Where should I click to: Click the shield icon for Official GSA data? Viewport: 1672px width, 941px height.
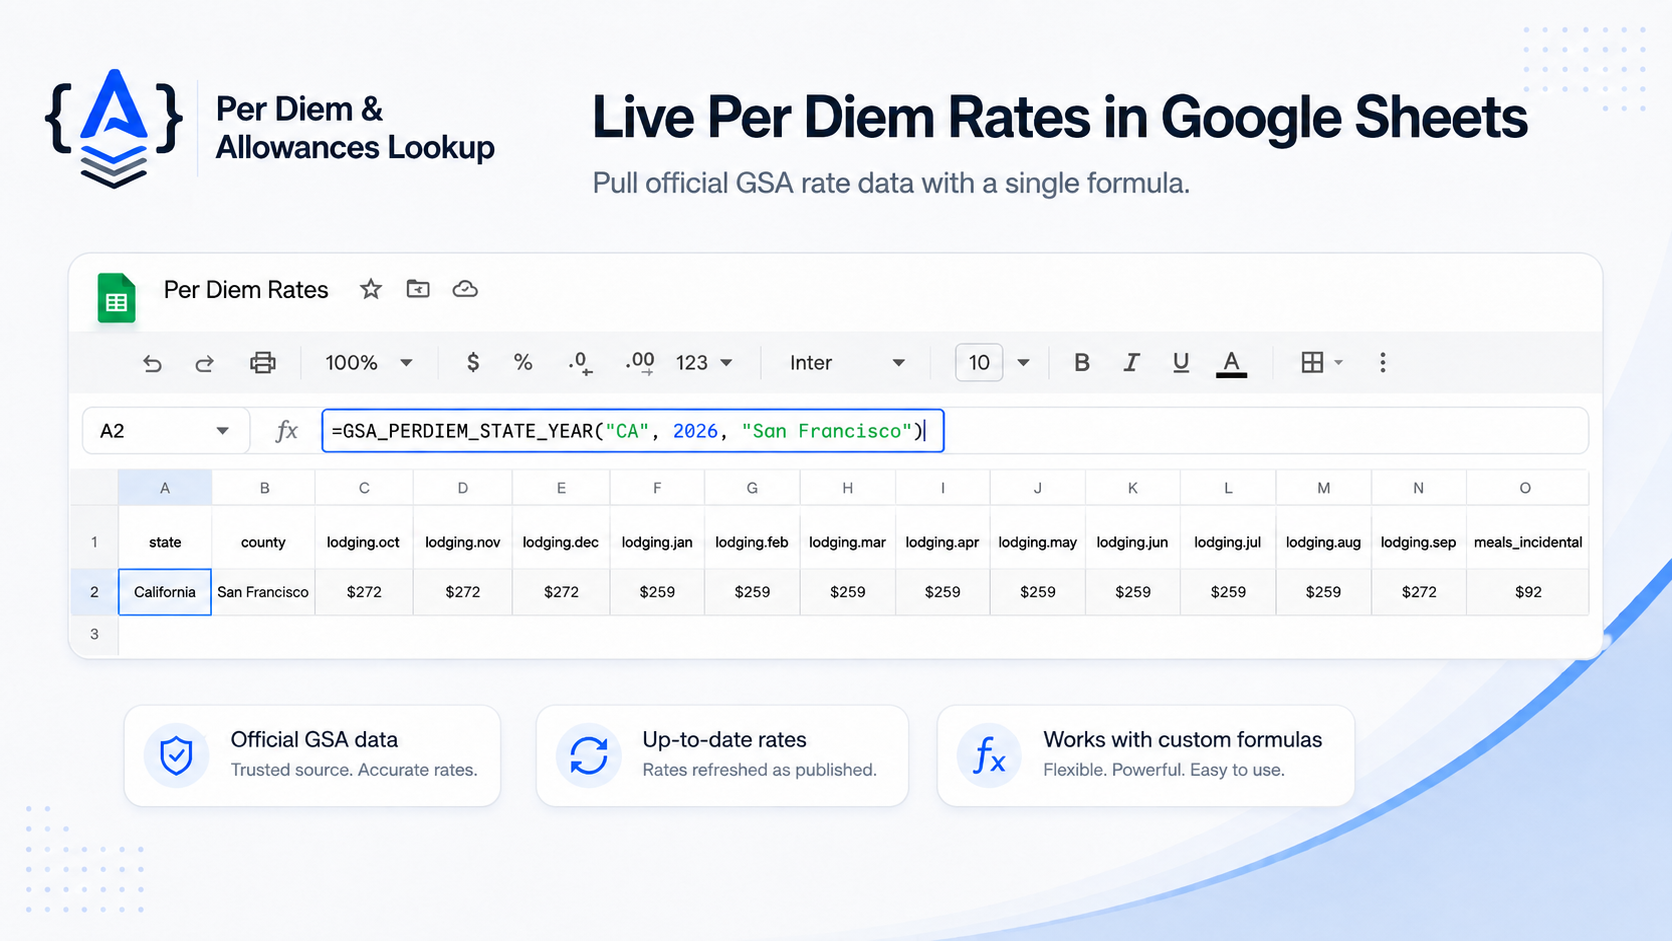(x=177, y=755)
